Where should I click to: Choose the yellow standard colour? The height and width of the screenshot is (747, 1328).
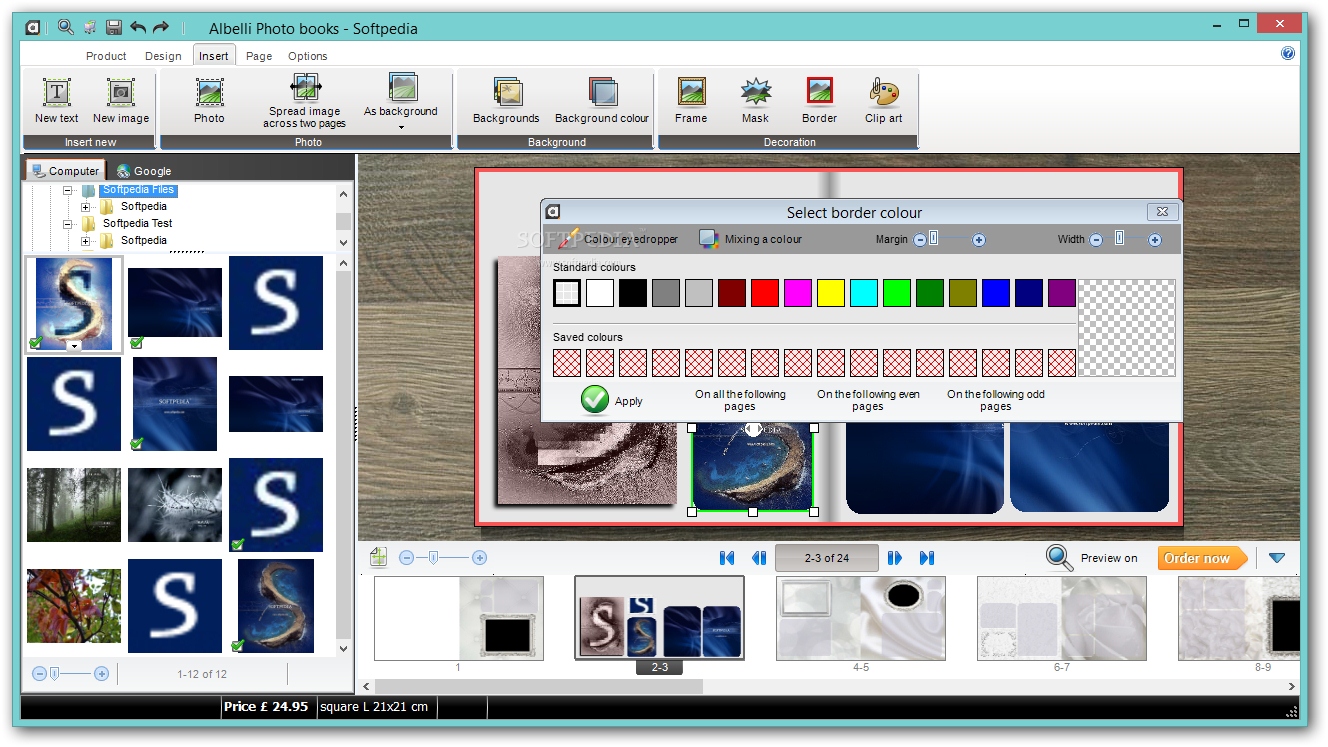point(831,293)
